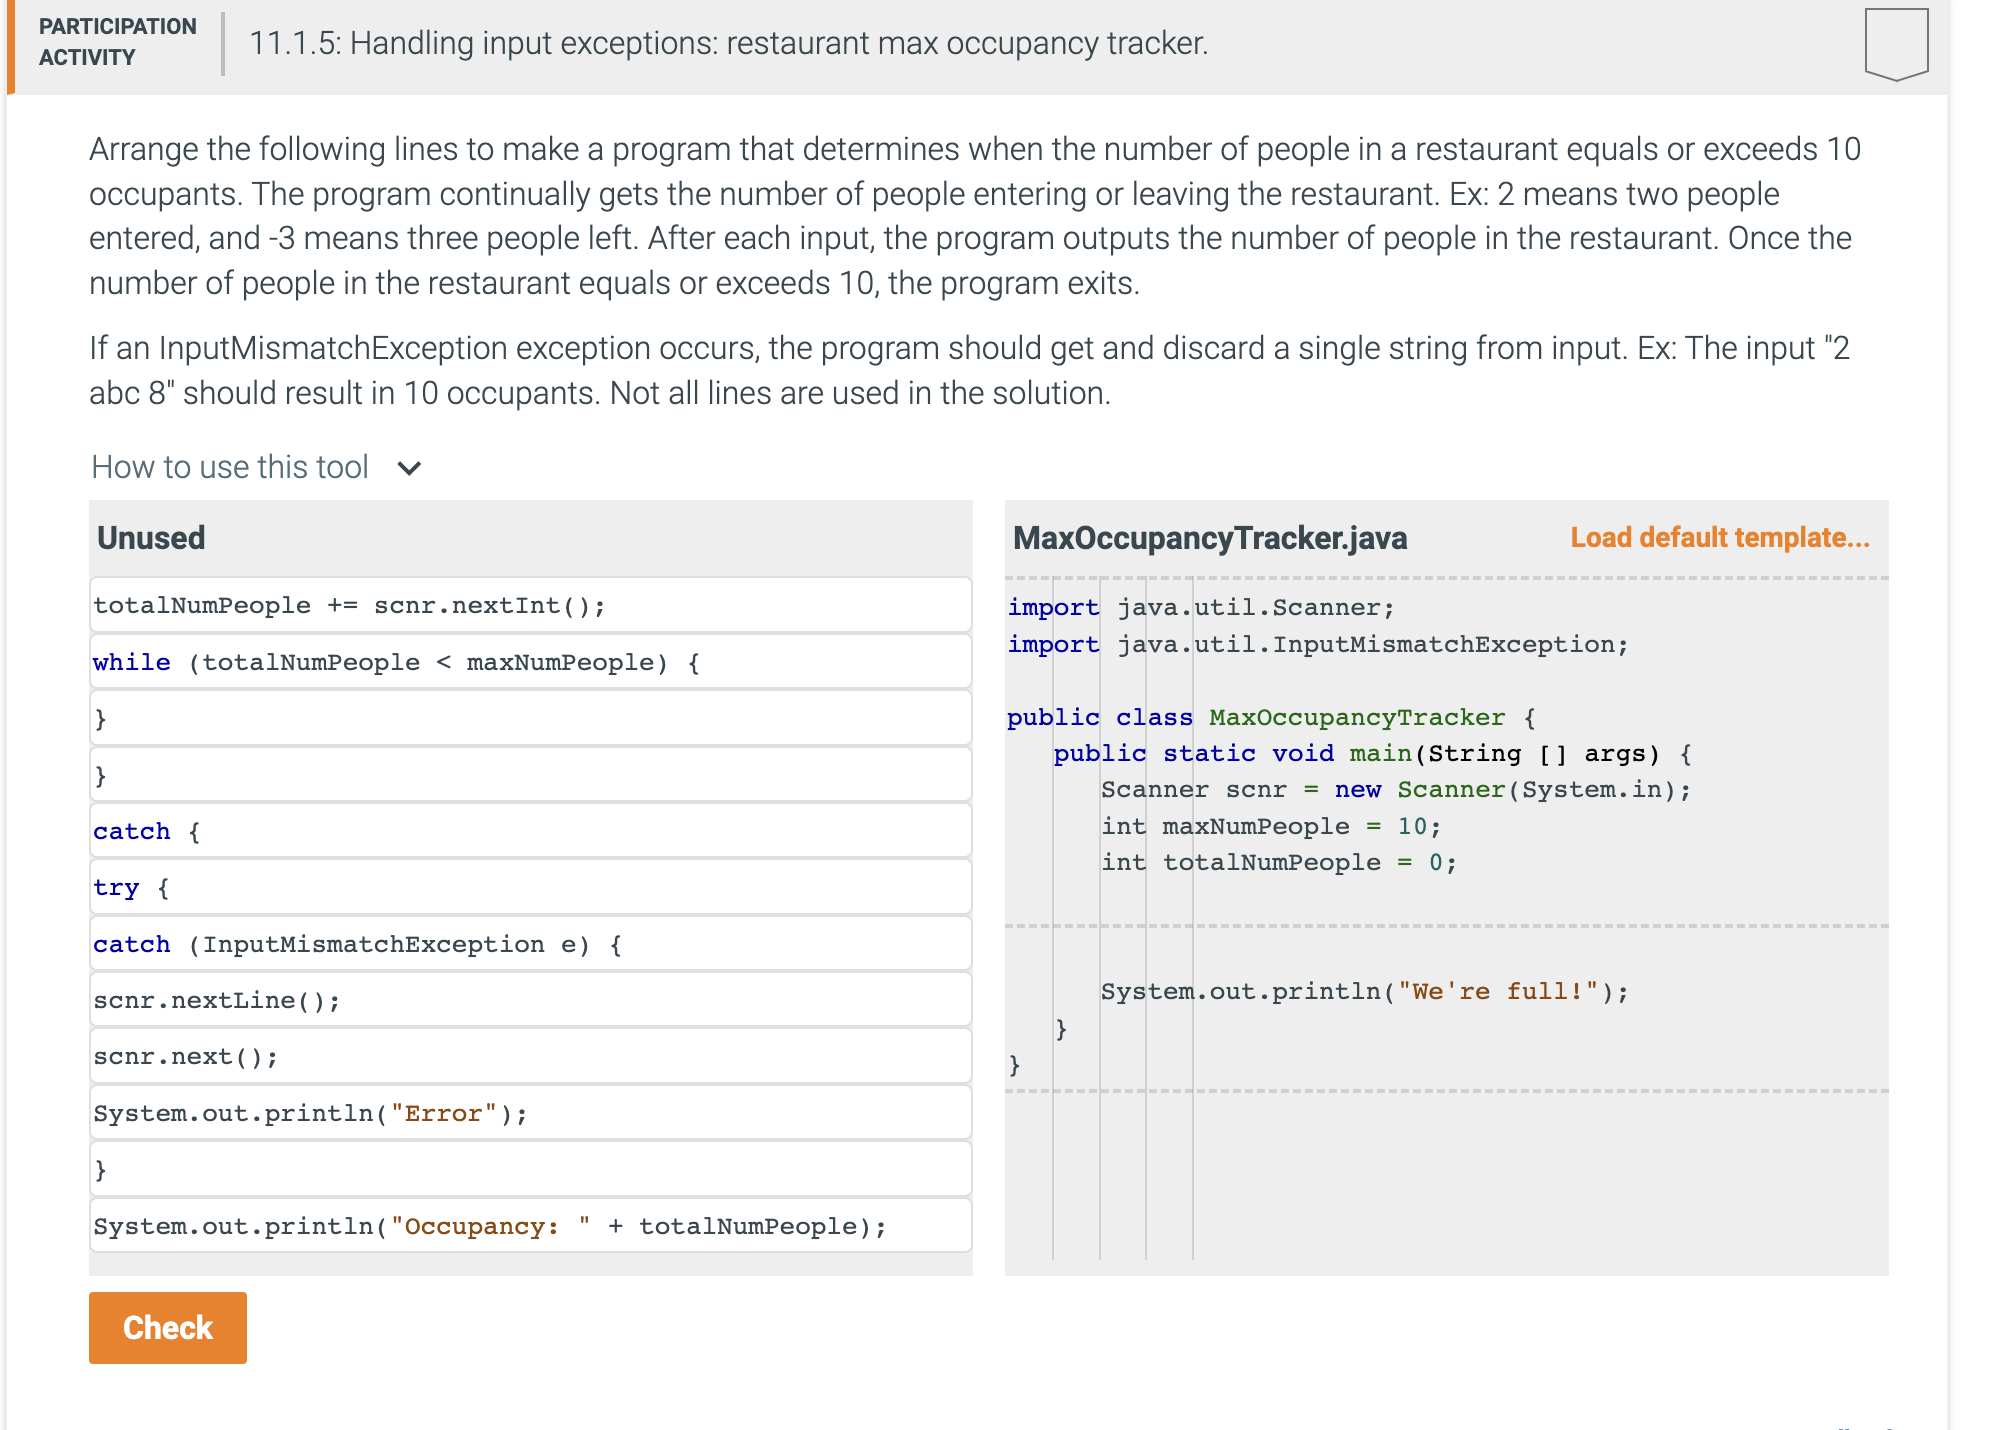Select the first closing brace line in Unused
2012x1430 pixels.
tap(530, 717)
